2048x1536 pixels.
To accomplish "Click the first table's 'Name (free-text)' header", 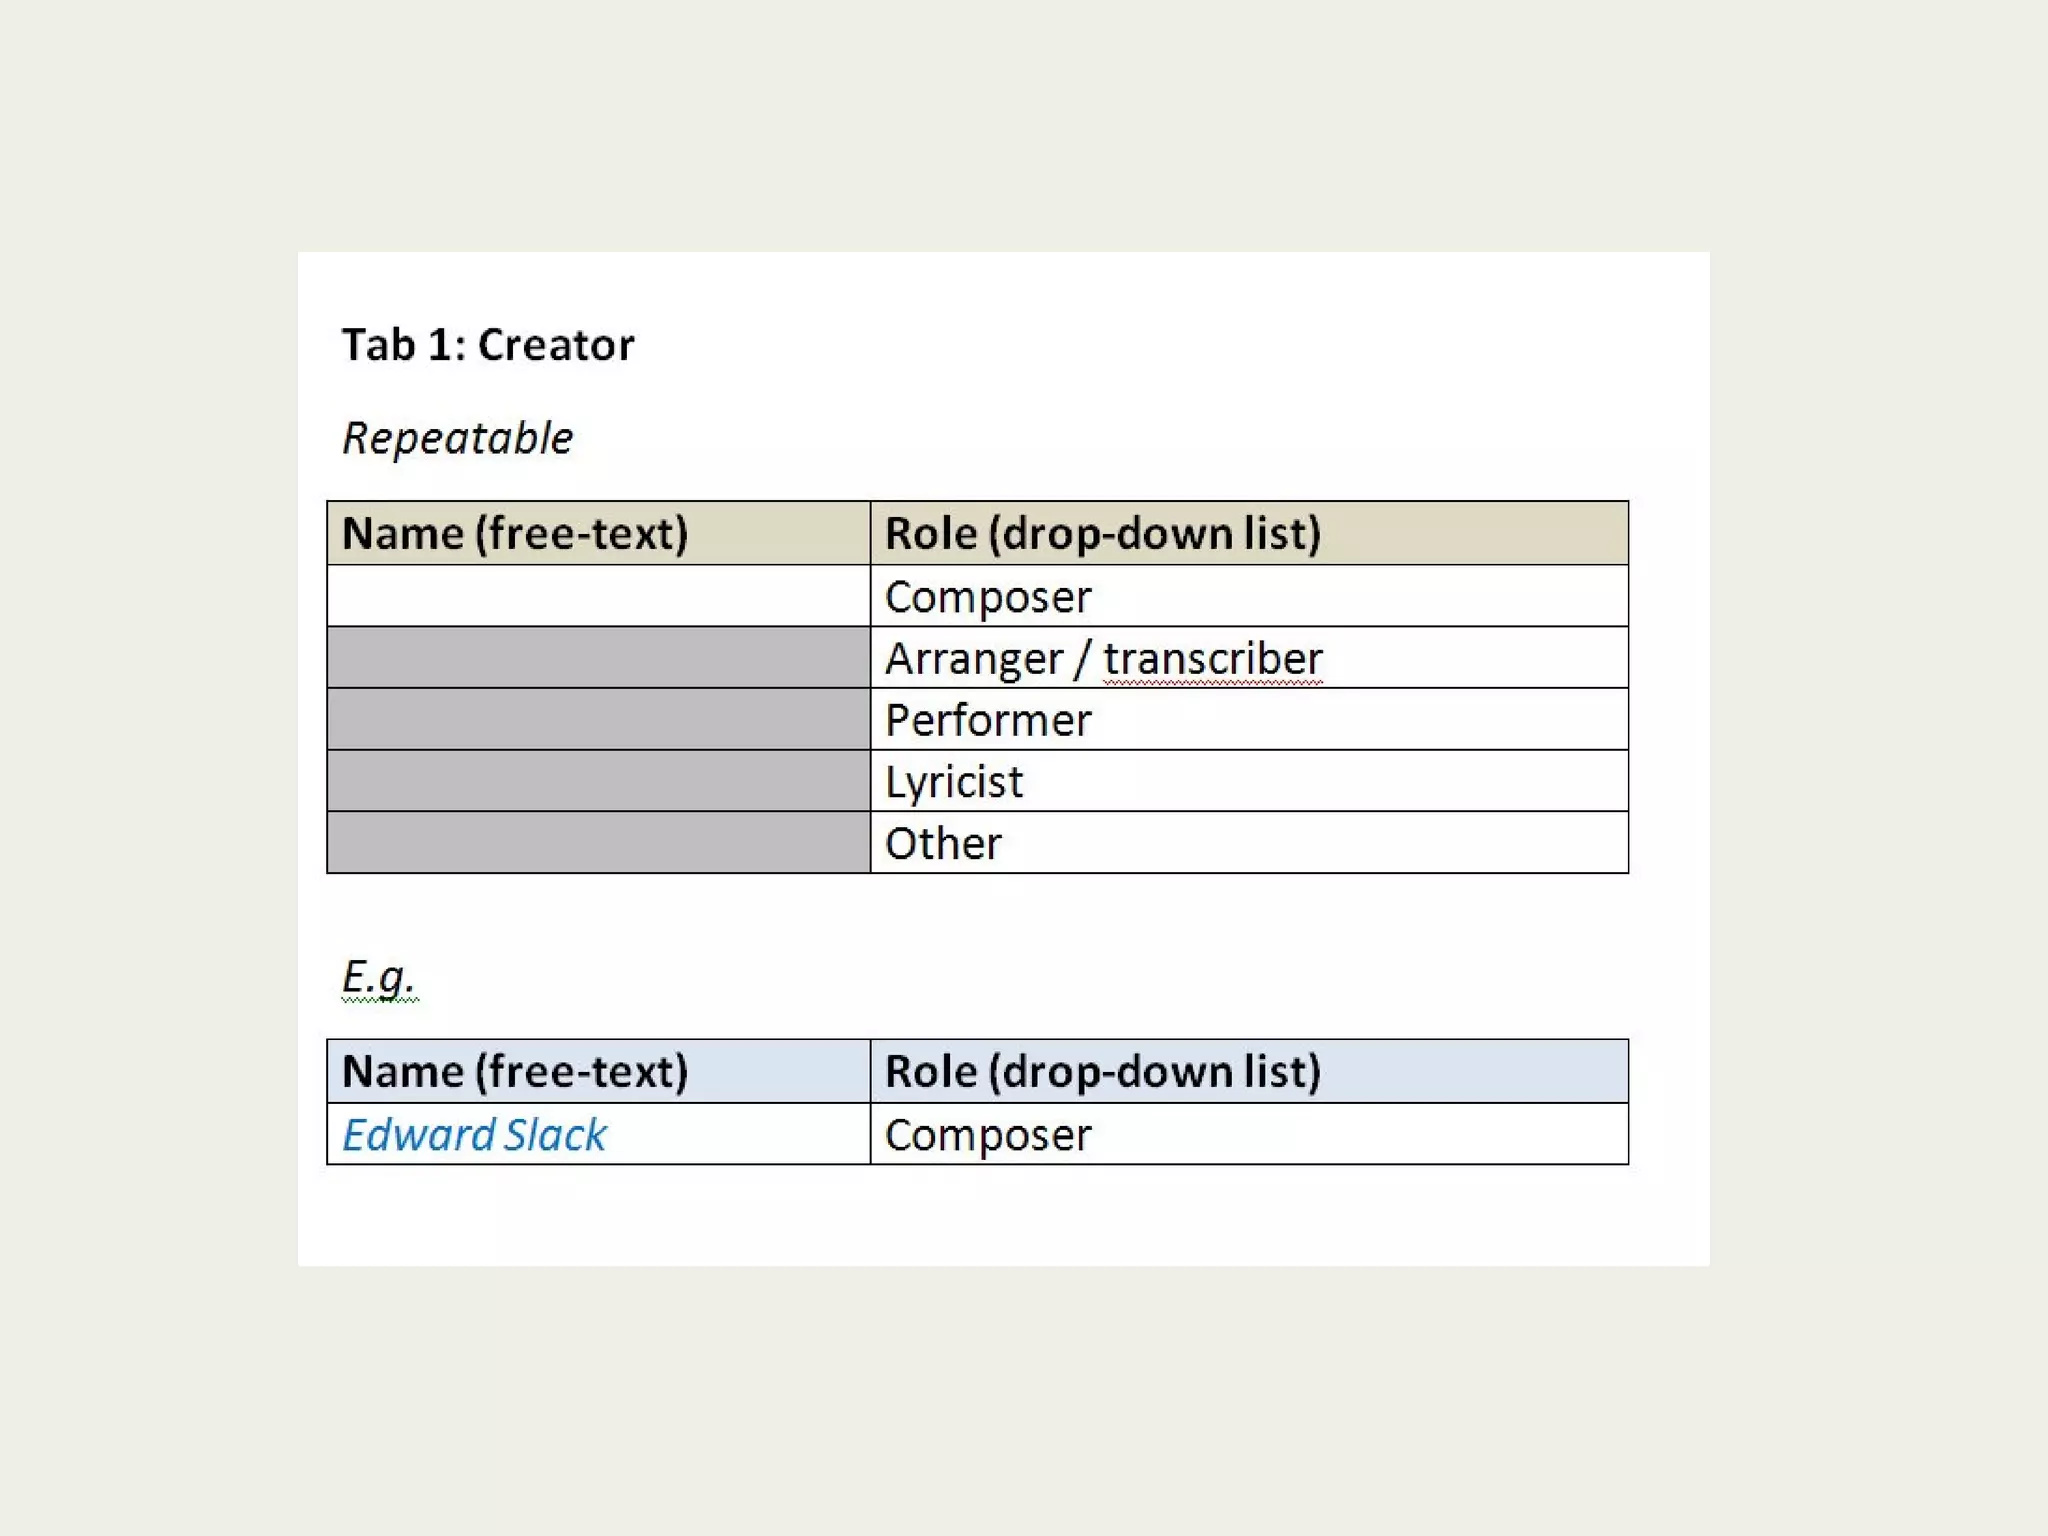I will click(599, 533).
